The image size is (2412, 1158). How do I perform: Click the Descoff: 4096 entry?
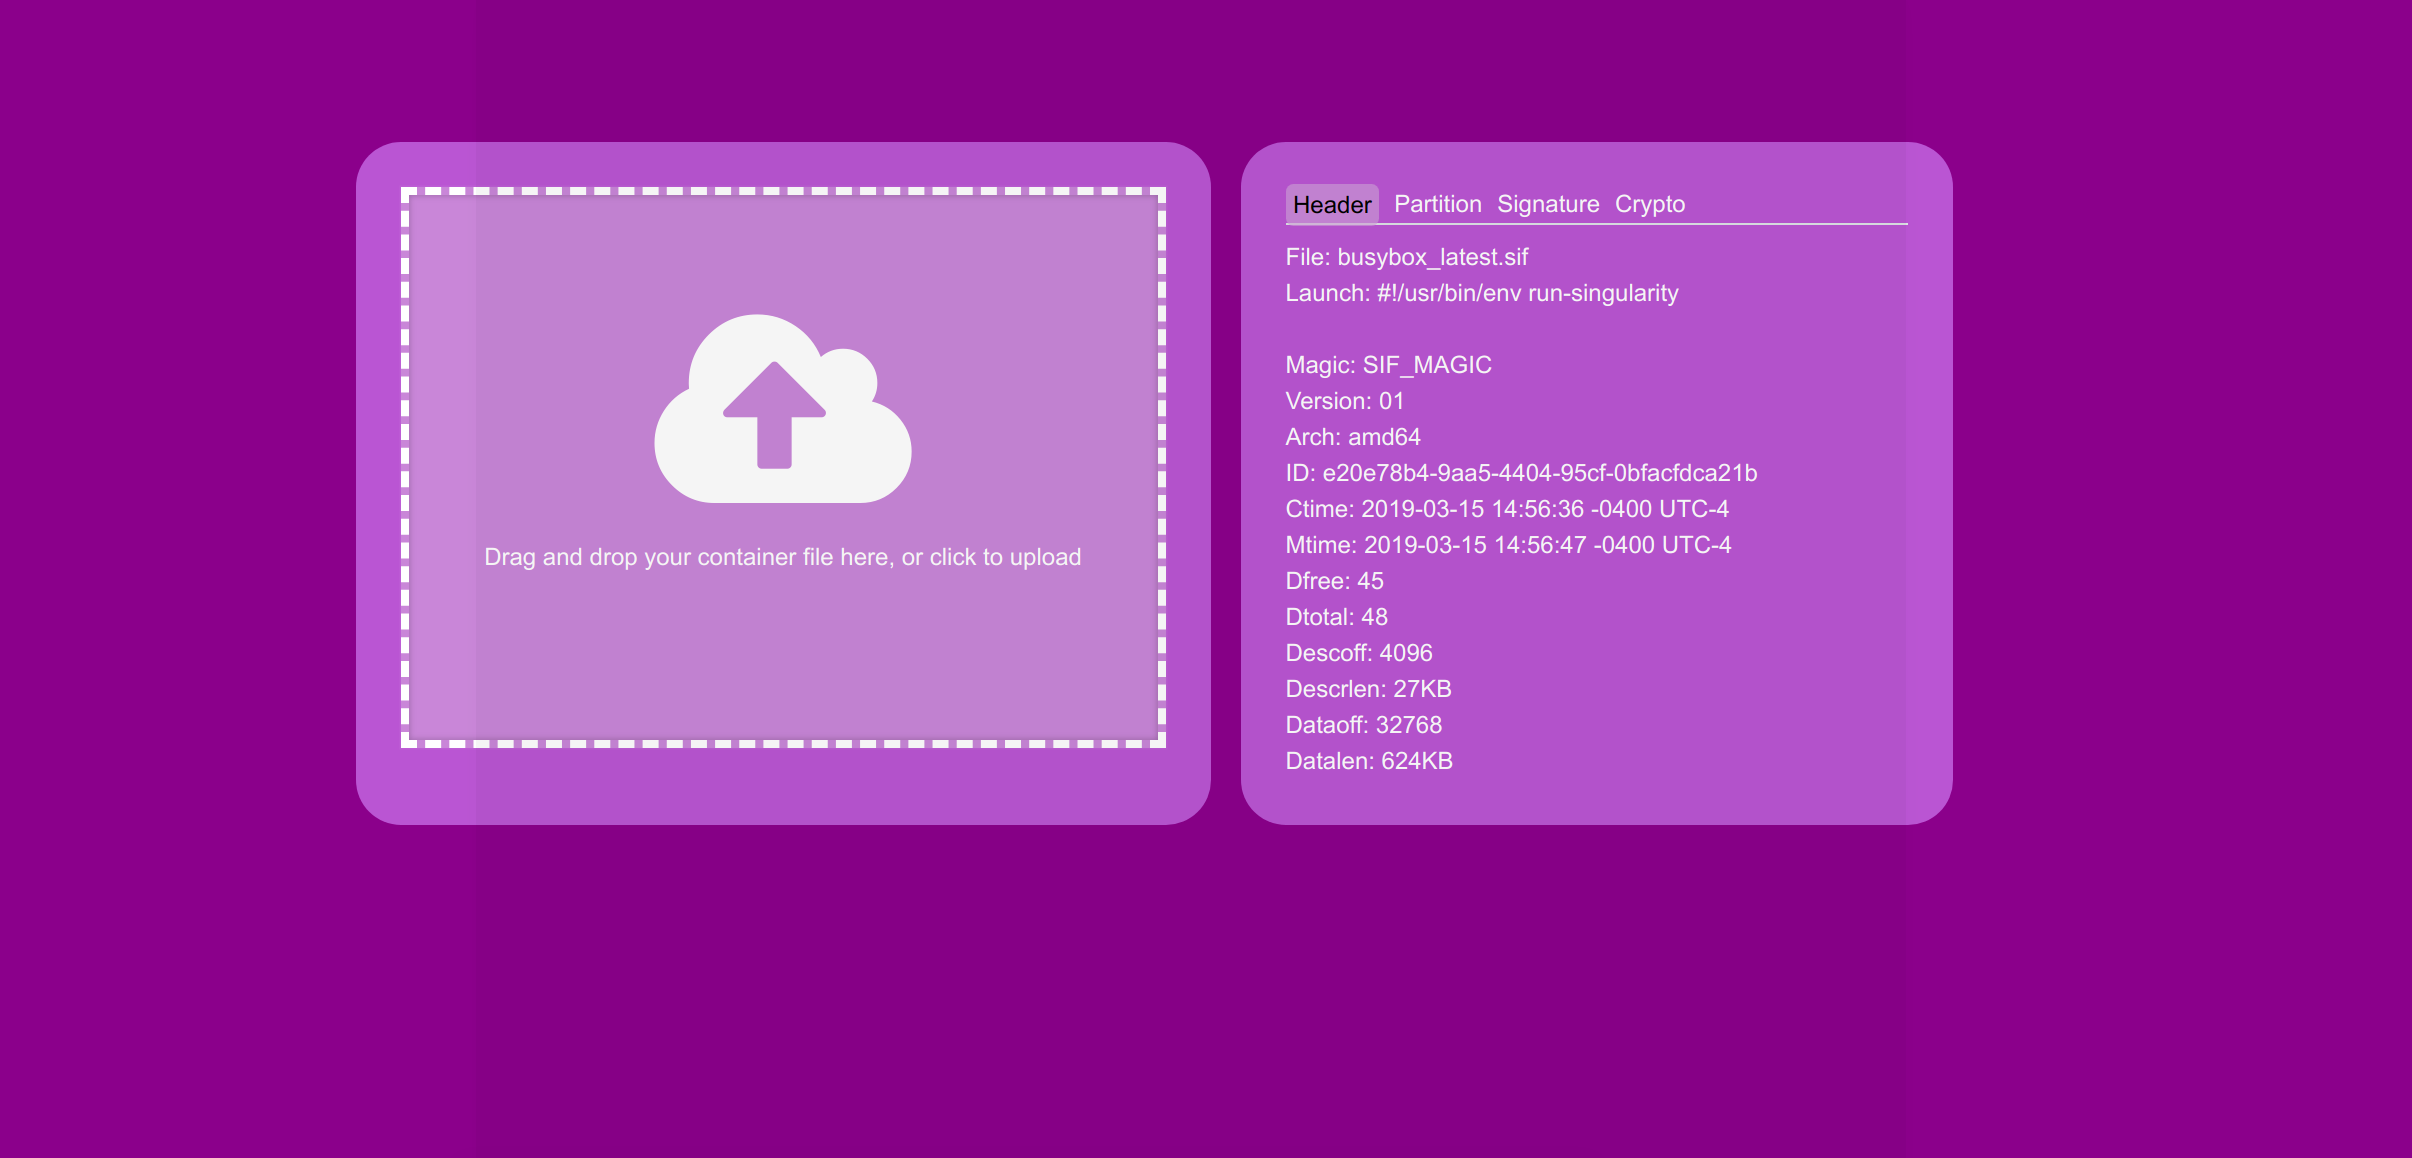pos(1358,653)
